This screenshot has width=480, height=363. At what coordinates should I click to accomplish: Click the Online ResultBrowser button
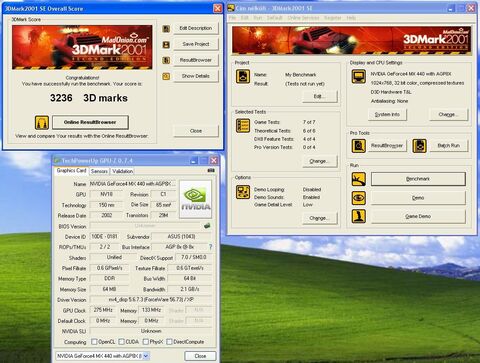coord(90,122)
